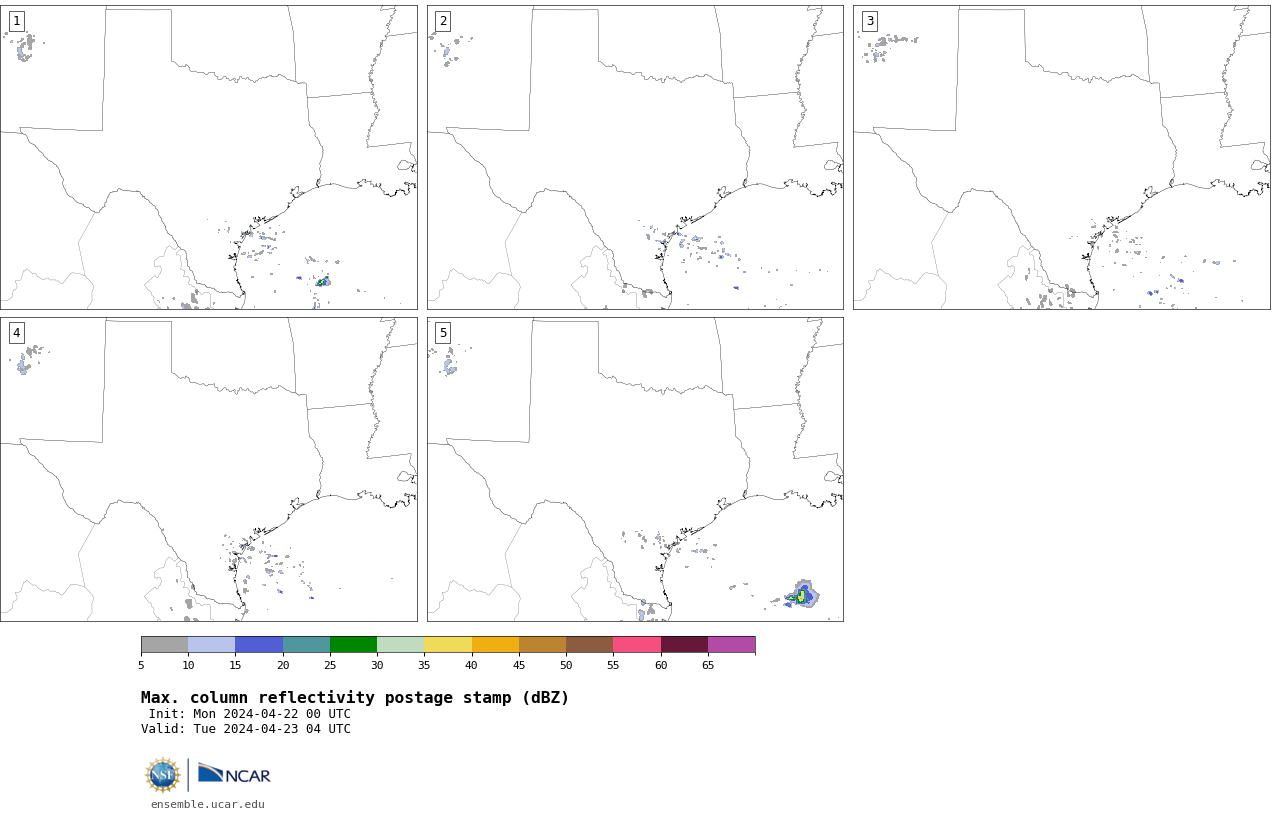Select the dark brown 50-55 dBZ swatch
The height and width of the screenshot is (815, 1280).
pos(589,645)
